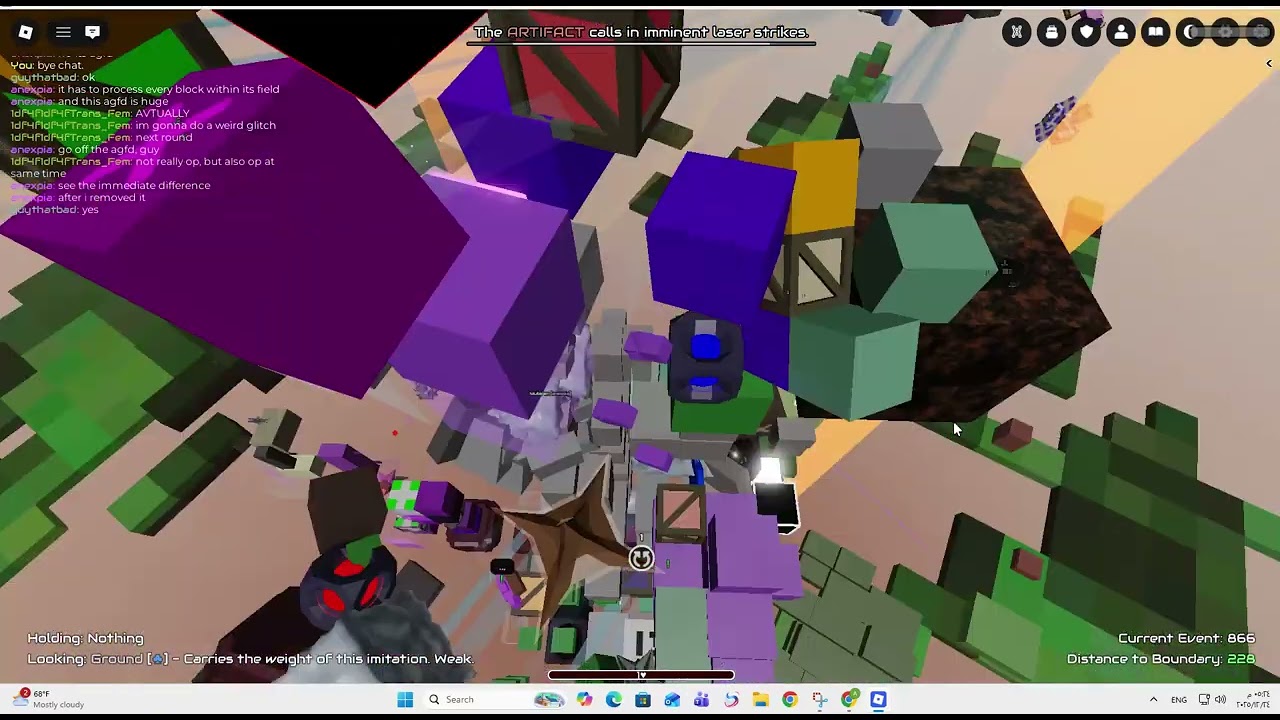Open the network icon in system tray
The image size is (1280, 720).
point(1204,700)
